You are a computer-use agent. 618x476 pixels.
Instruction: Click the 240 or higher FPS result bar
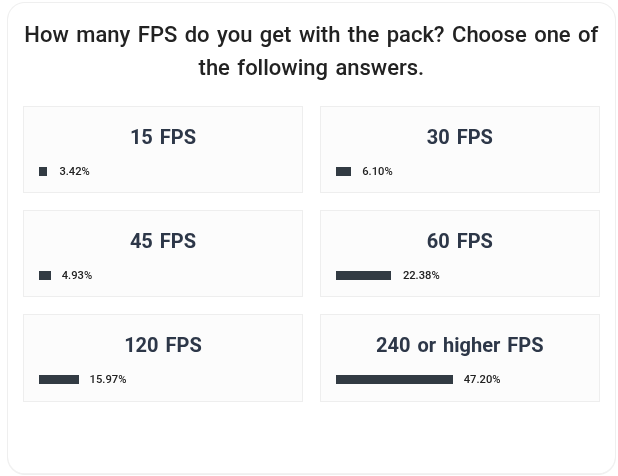point(394,380)
